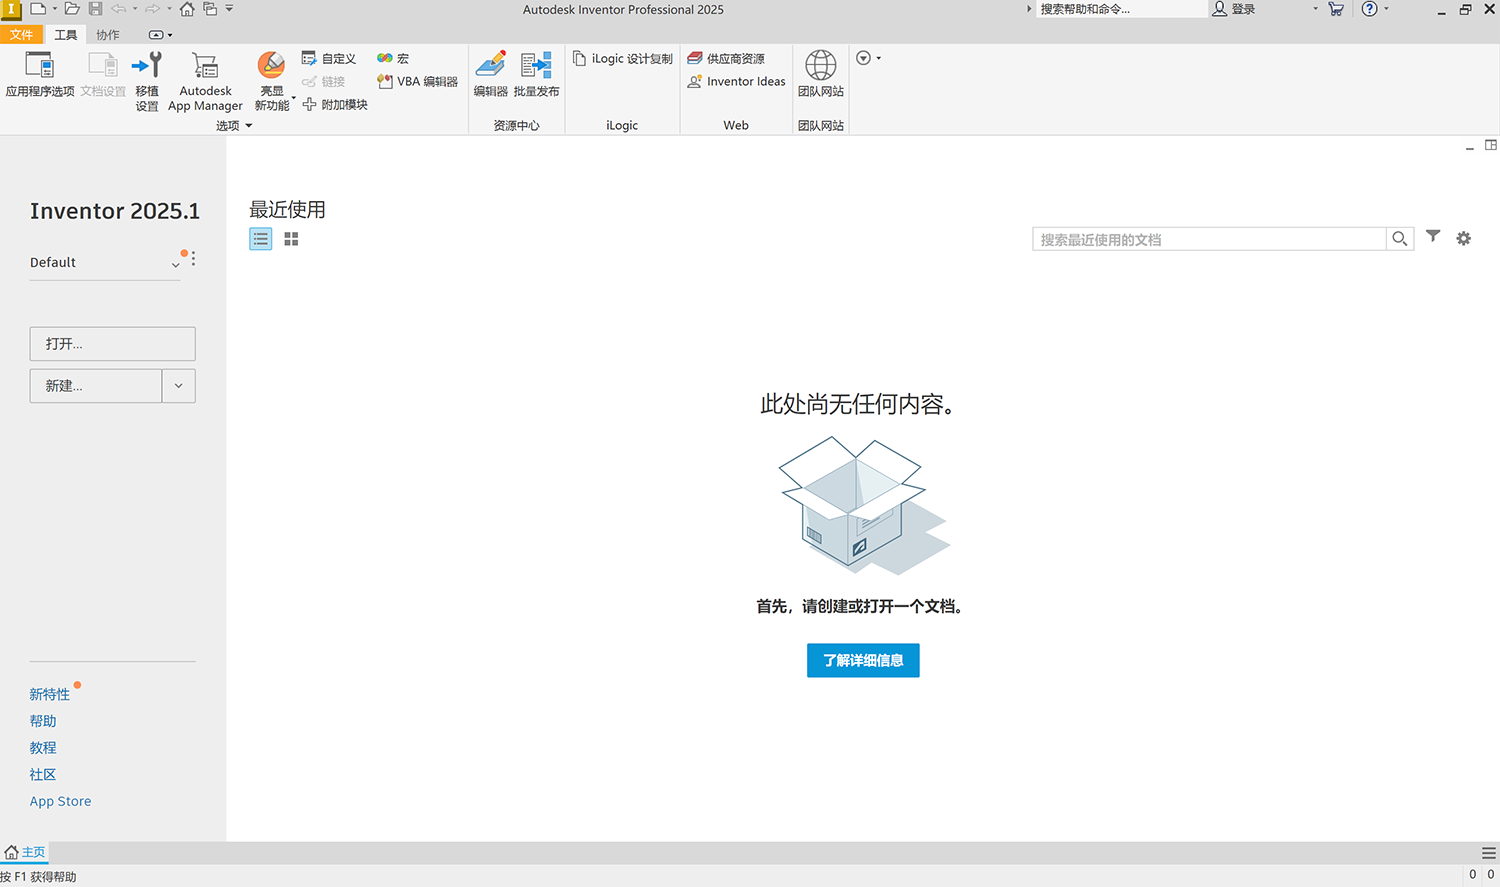The height and width of the screenshot is (887, 1500).
Task: Expand the 选项 panel dropdown
Action: tap(249, 125)
